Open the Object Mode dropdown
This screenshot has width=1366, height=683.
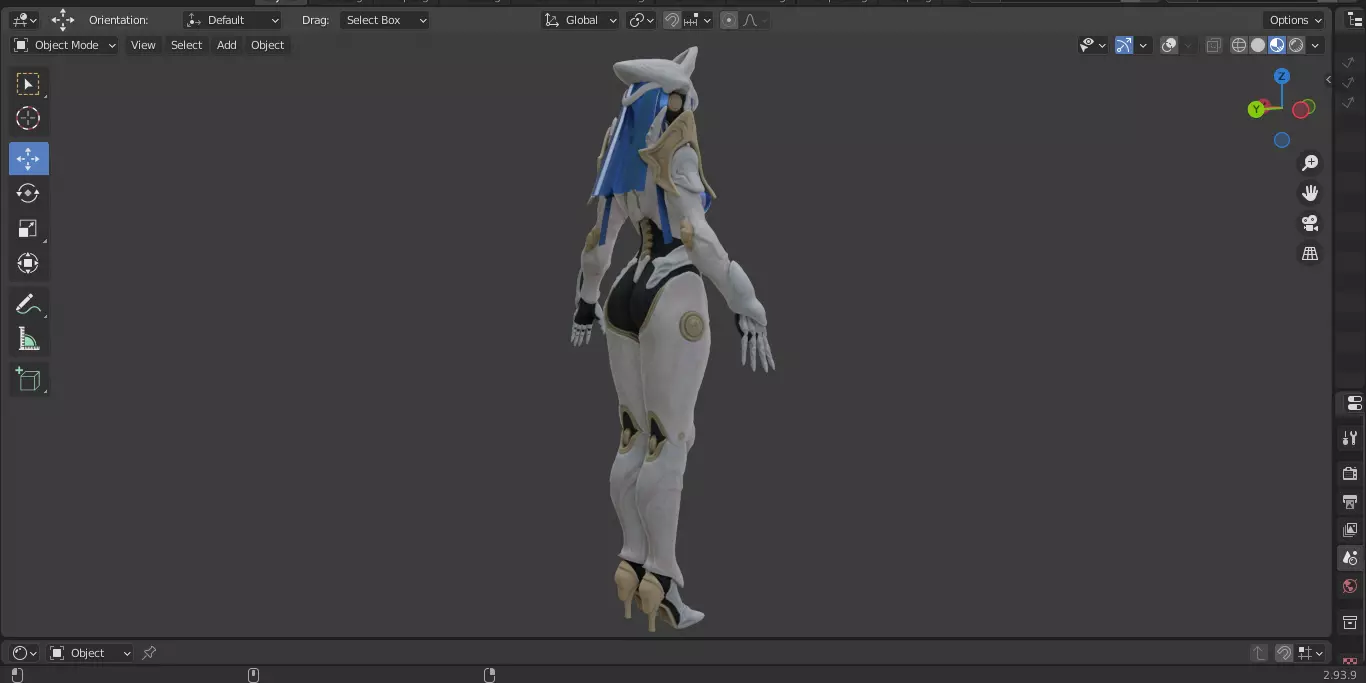[x=65, y=45]
